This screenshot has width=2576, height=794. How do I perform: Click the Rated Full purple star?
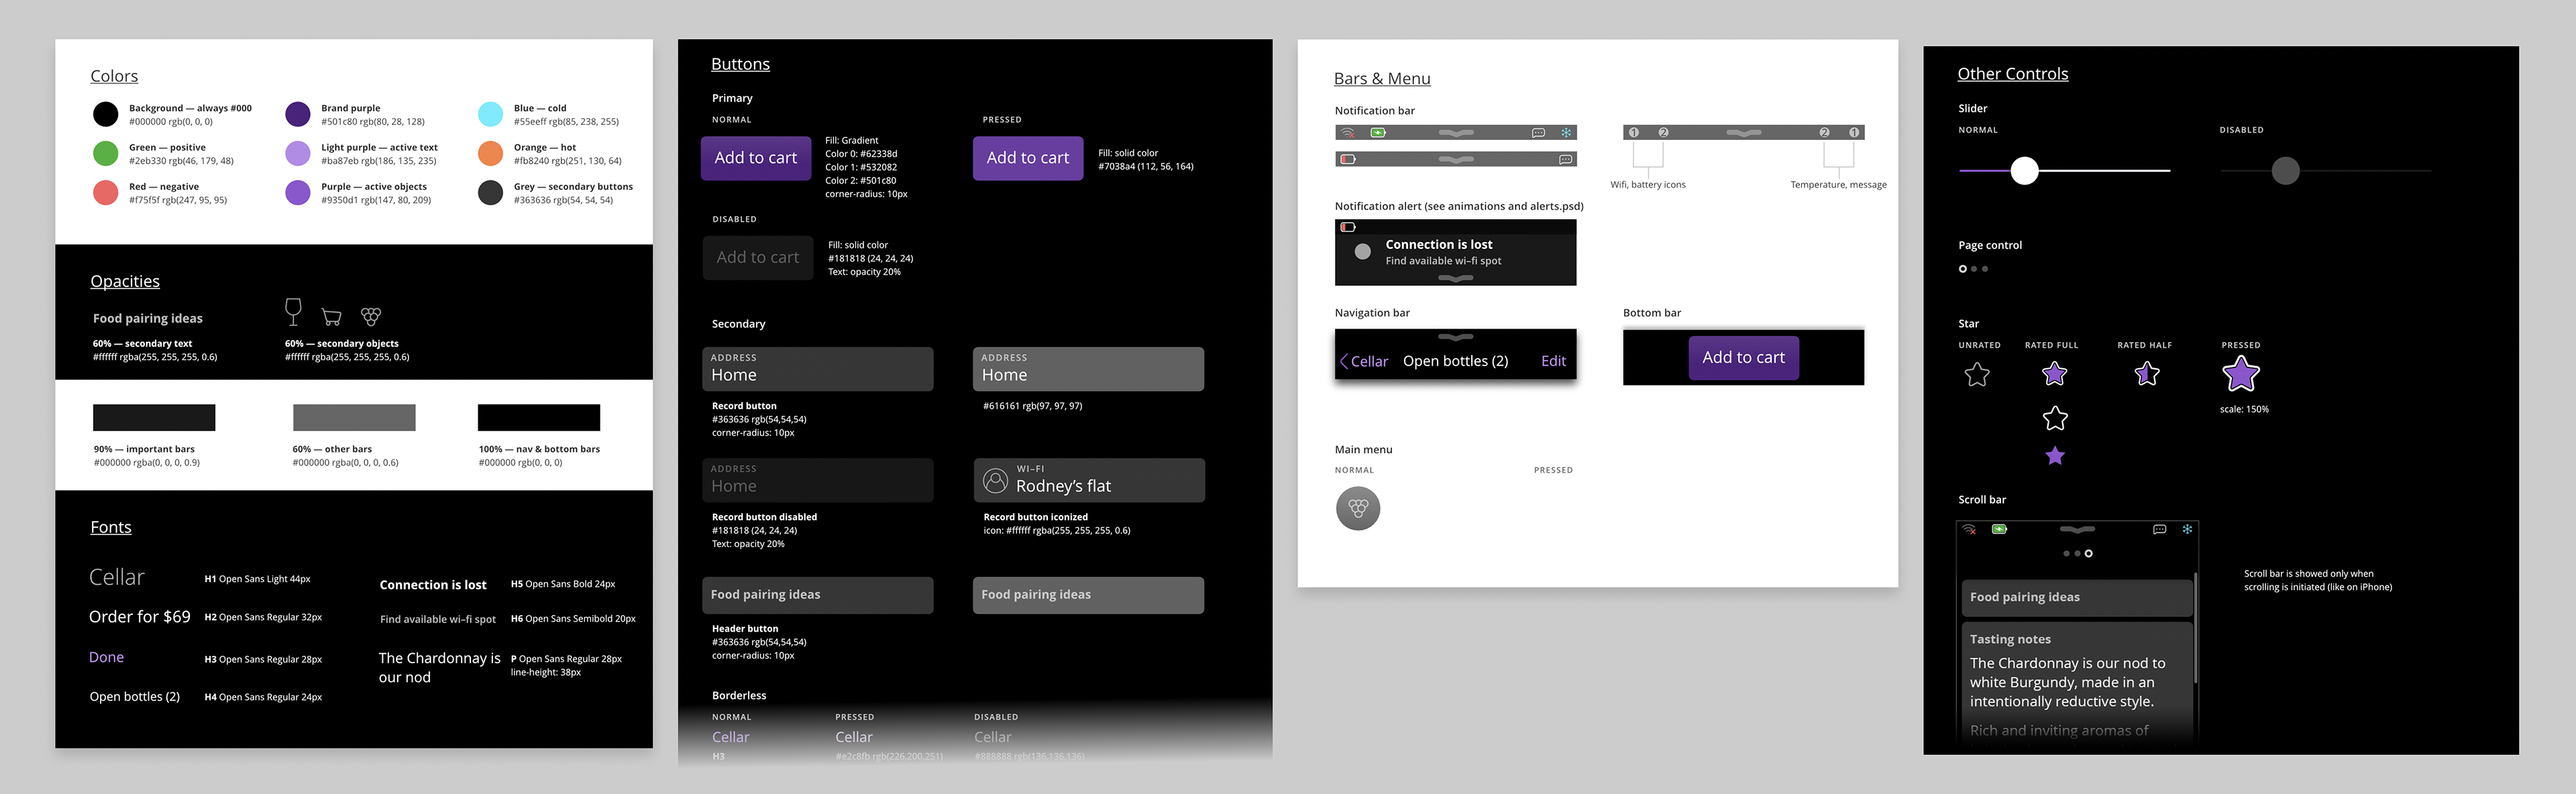click(x=2055, y=374)
